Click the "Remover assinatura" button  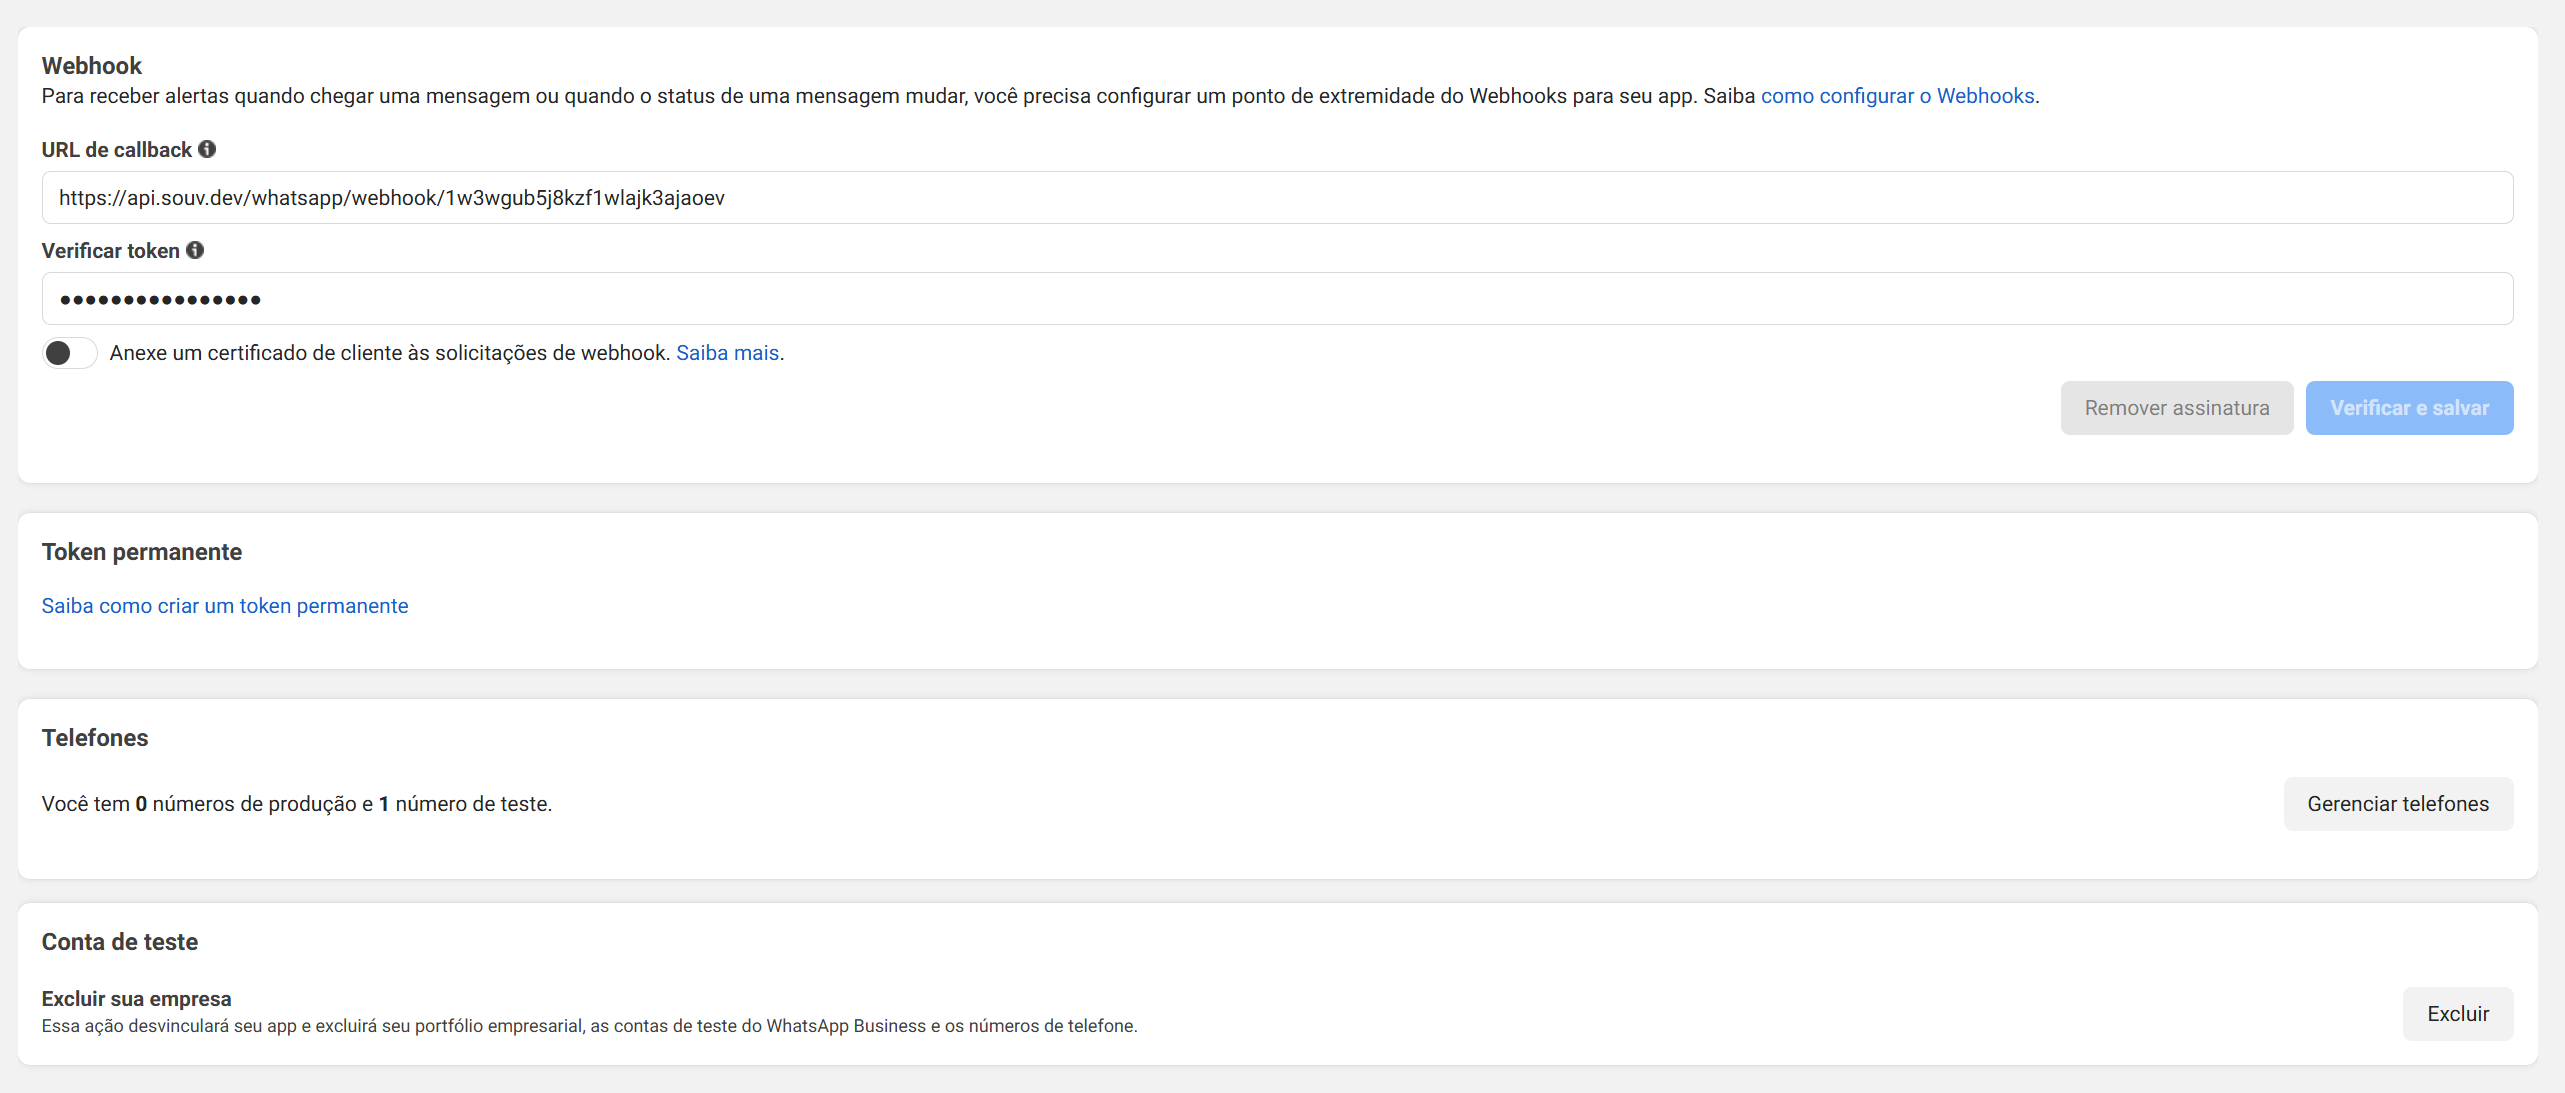click(x=2177, y=407)
